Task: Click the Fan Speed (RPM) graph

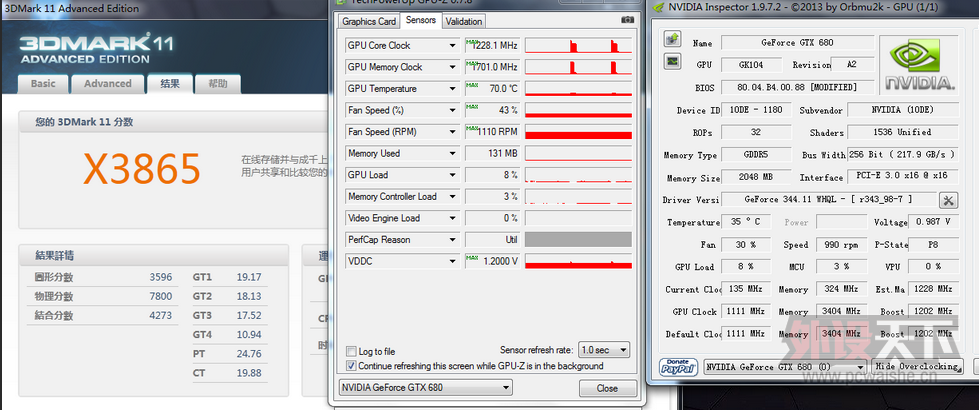Action: [x=578, y=132]
